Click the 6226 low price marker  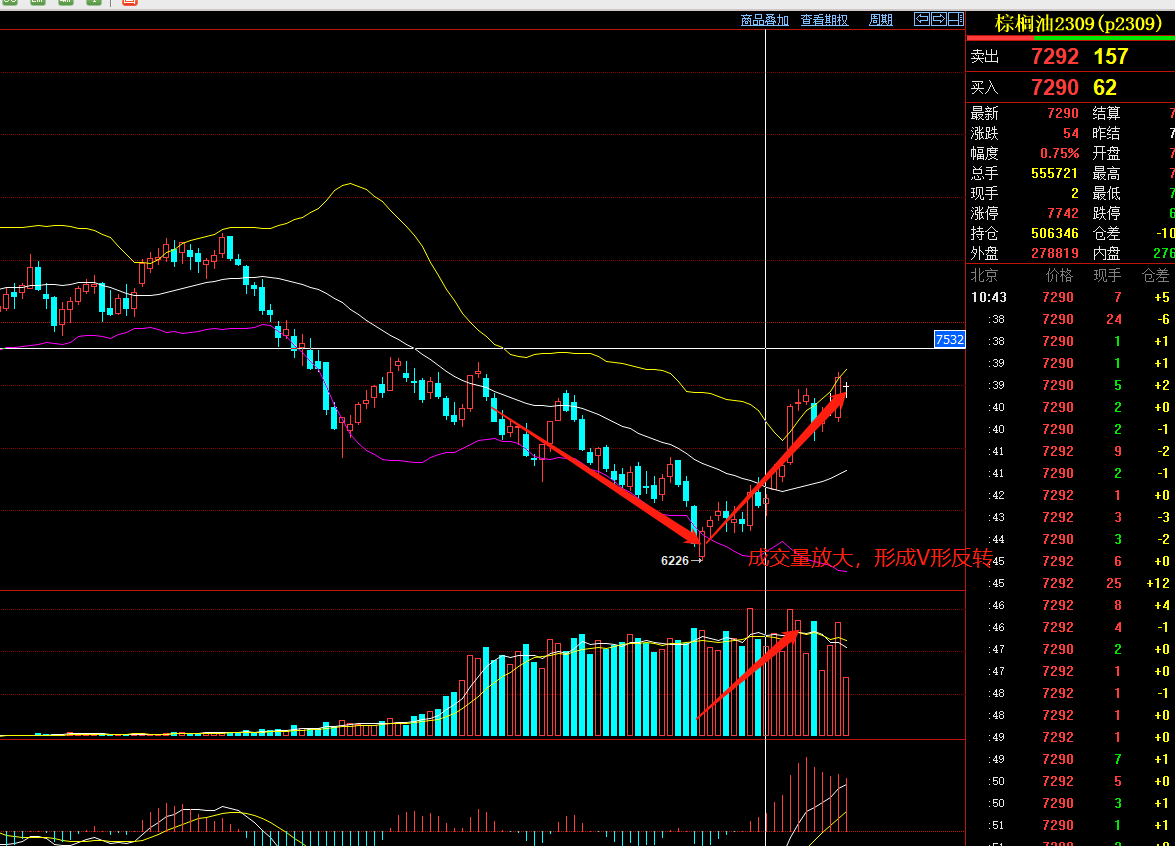click(x=675, y=561)
